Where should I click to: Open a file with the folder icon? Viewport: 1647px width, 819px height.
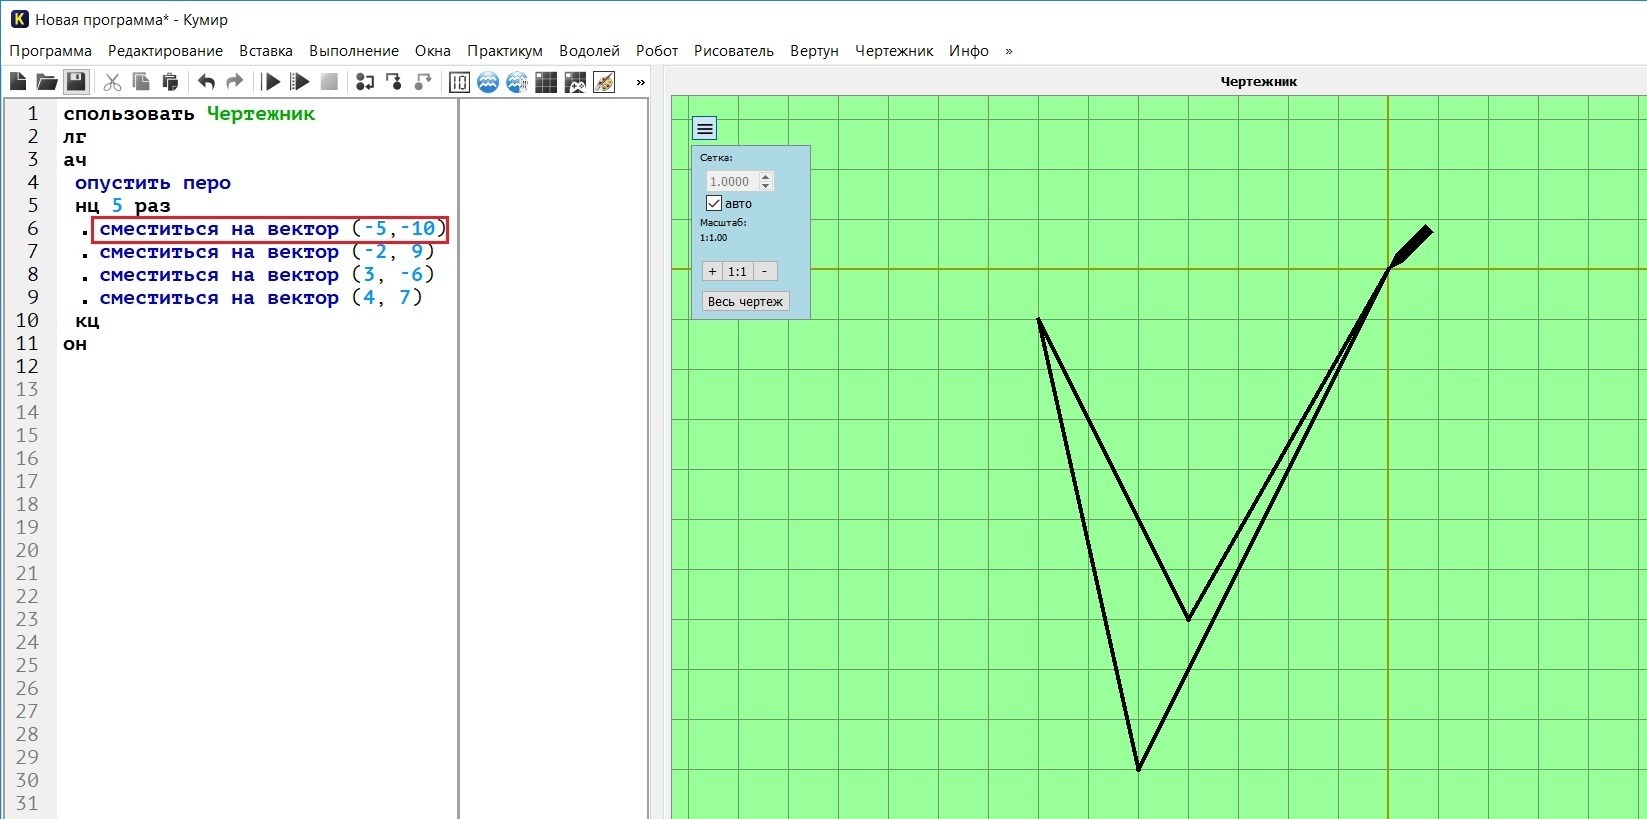[x=47, y=82]
